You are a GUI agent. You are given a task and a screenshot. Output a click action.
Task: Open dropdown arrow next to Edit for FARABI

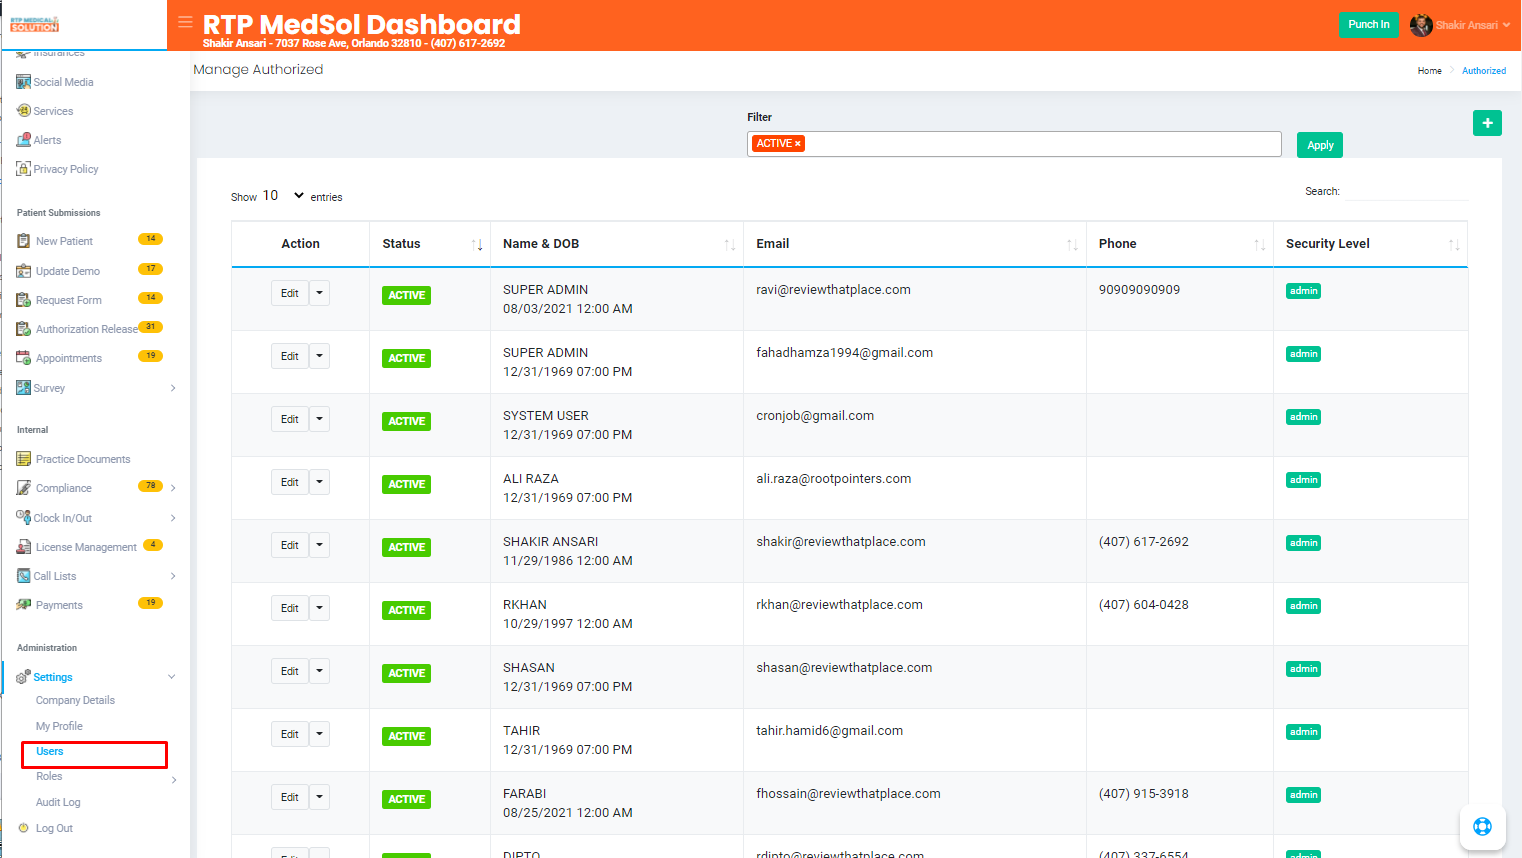319,797
